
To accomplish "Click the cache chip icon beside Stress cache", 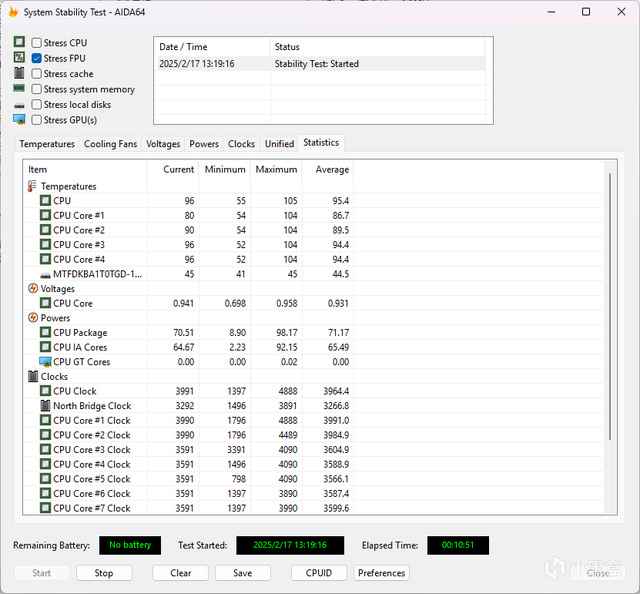I will tap(19, 73).
